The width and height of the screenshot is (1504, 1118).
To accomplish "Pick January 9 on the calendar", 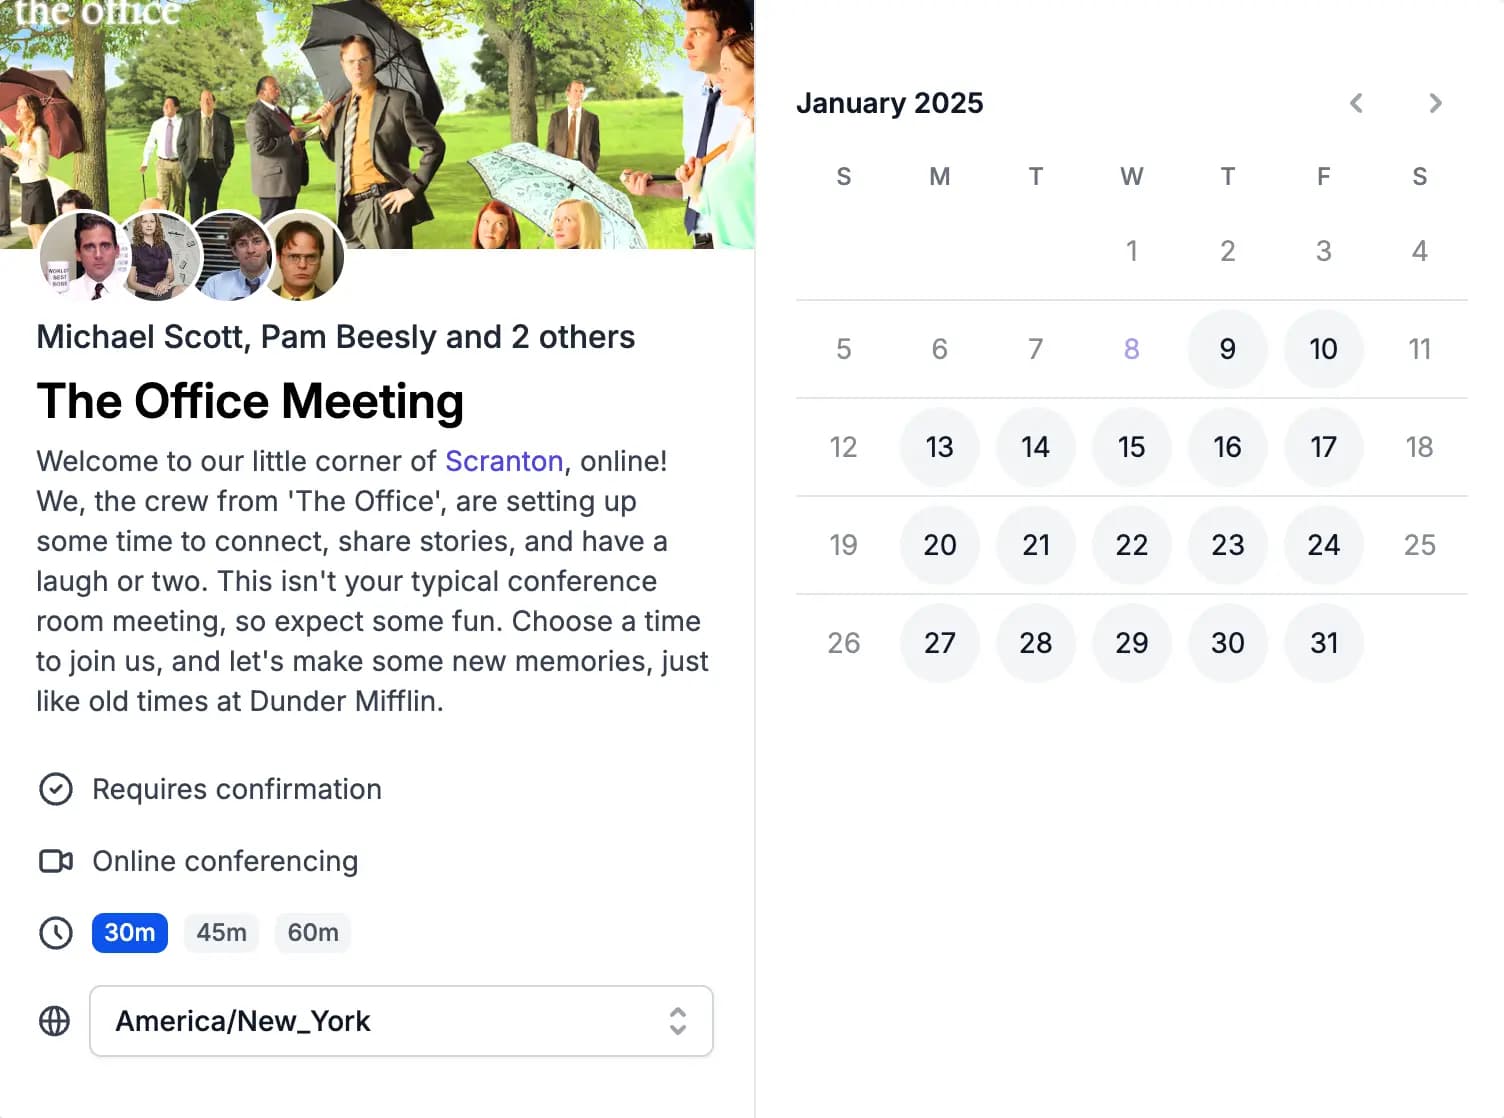I will (x=1227, y=349).
